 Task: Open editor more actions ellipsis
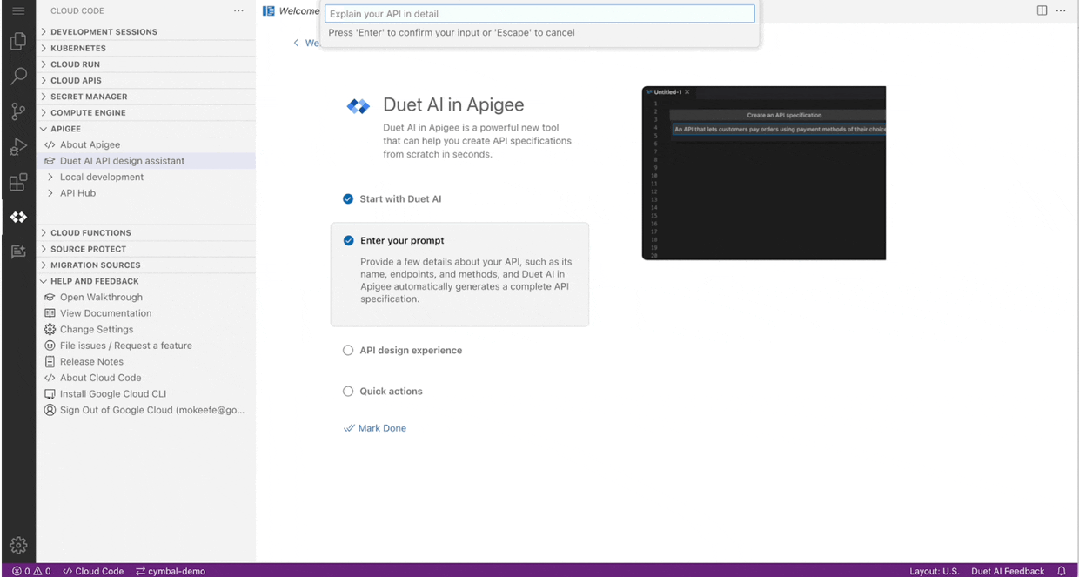click(x=1060, y=10)
